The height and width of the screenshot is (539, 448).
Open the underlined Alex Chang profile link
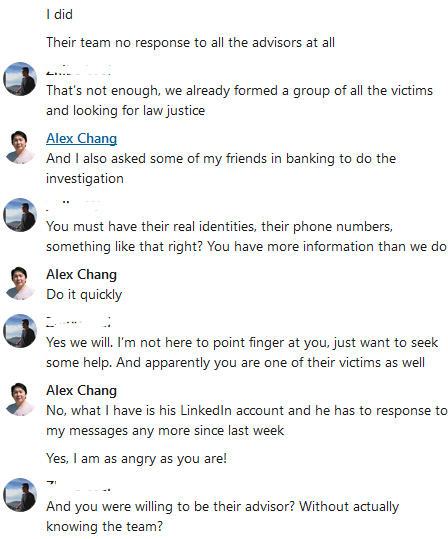click(x=81, y=139)
